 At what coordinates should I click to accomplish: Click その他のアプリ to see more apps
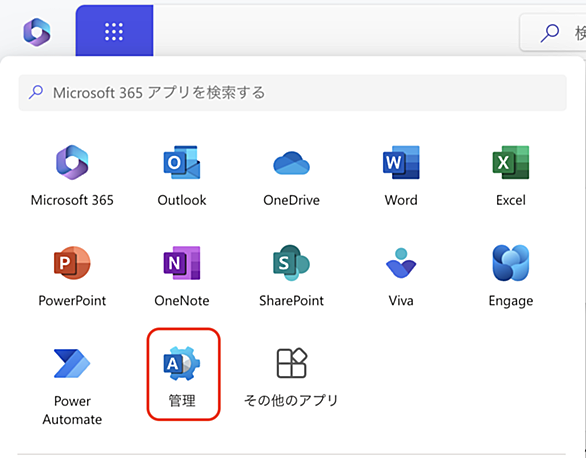click(x=292, y=377)
